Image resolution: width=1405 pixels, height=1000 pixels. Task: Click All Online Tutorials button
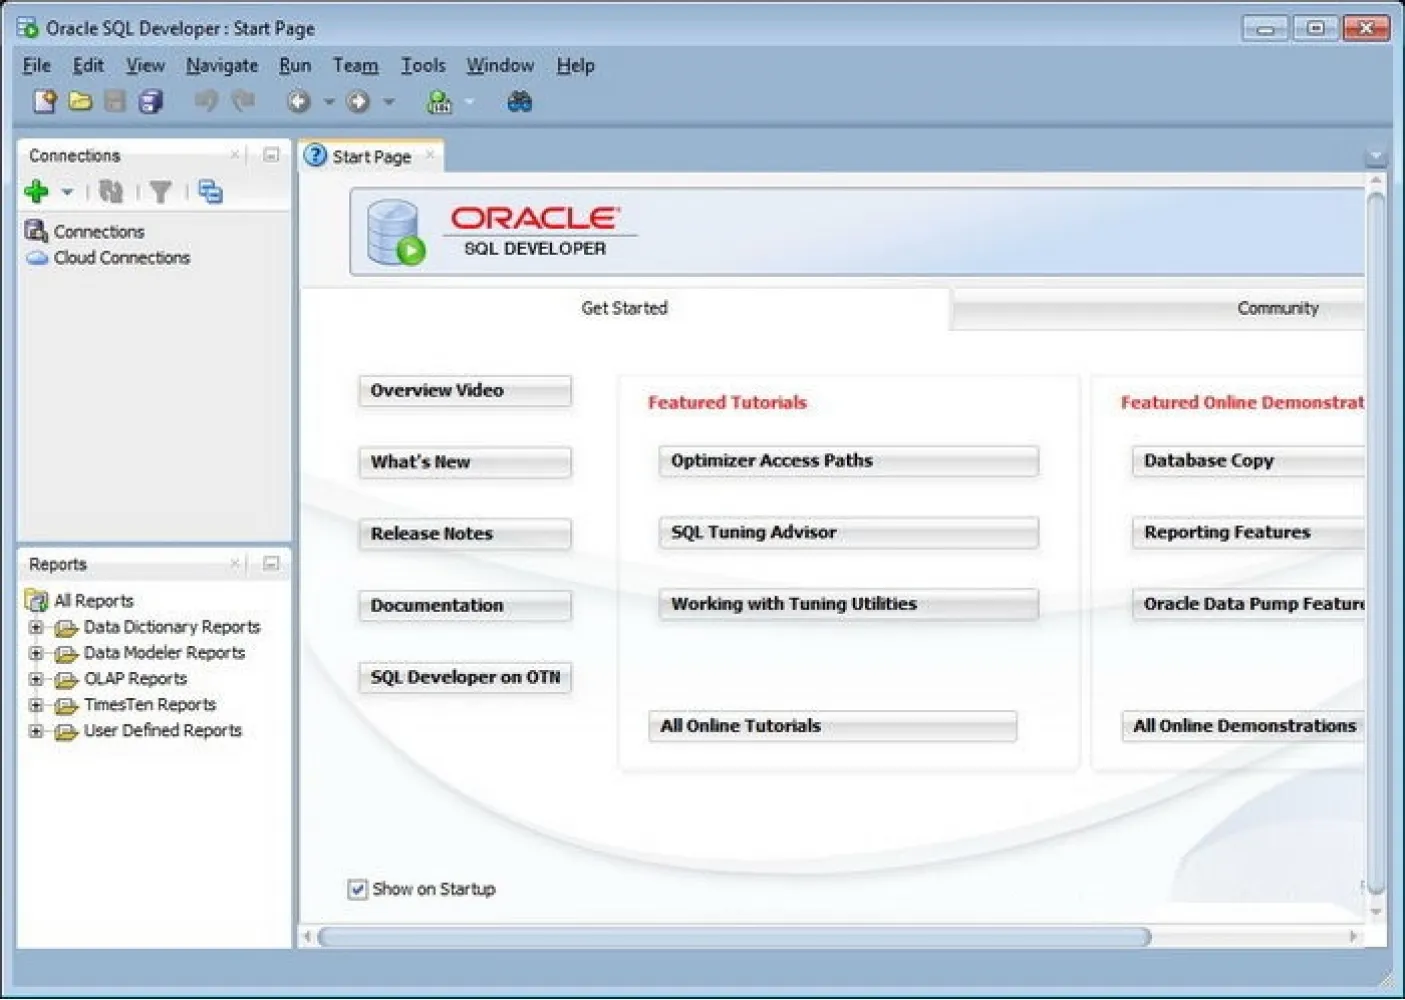832,726
